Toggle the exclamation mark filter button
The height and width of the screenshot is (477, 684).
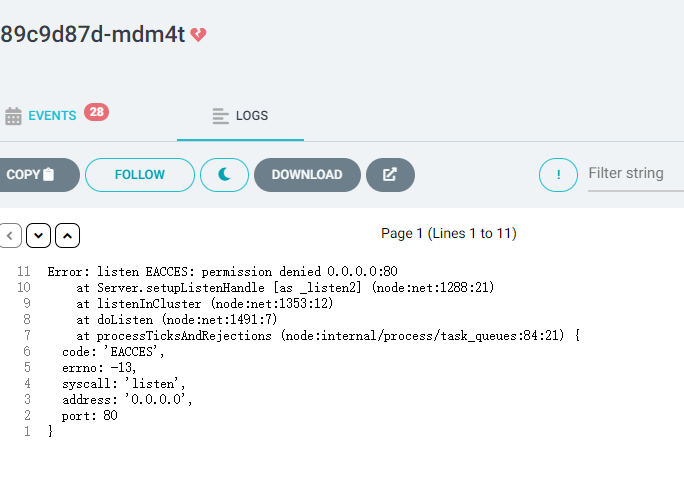pyautogui.click(x=558, y=175)
